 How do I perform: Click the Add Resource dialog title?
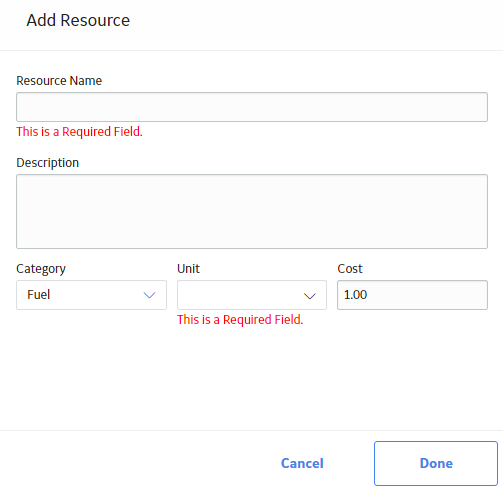point(78,20)
